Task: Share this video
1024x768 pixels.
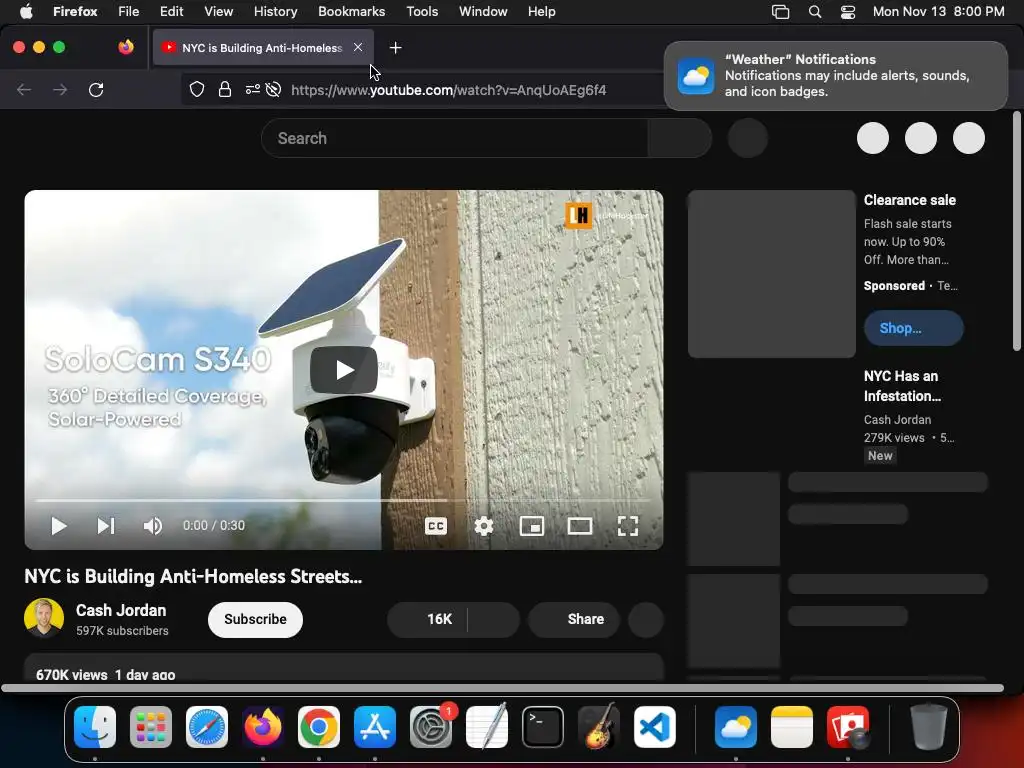Action: (x=574, y=619)
